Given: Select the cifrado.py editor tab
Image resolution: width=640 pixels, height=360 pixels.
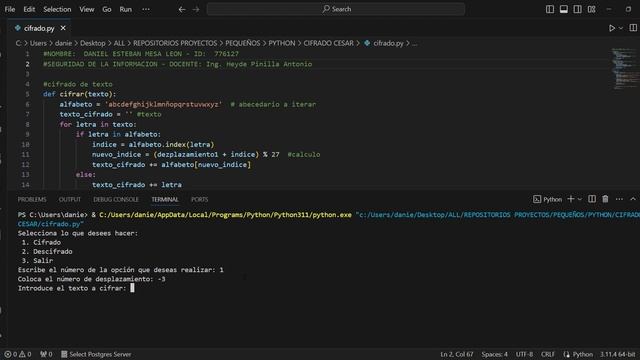Looking at the screenshot, I should click(39, 28).
